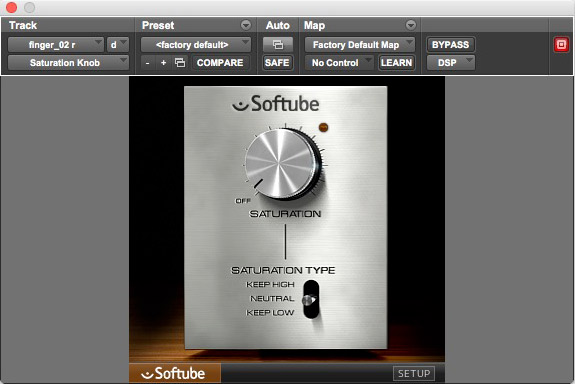Image resolution: width=575 pixels, height=384 pixels.
Task: Click the Softube logo on the plugin faceplate
Action: tap(275, 104)
